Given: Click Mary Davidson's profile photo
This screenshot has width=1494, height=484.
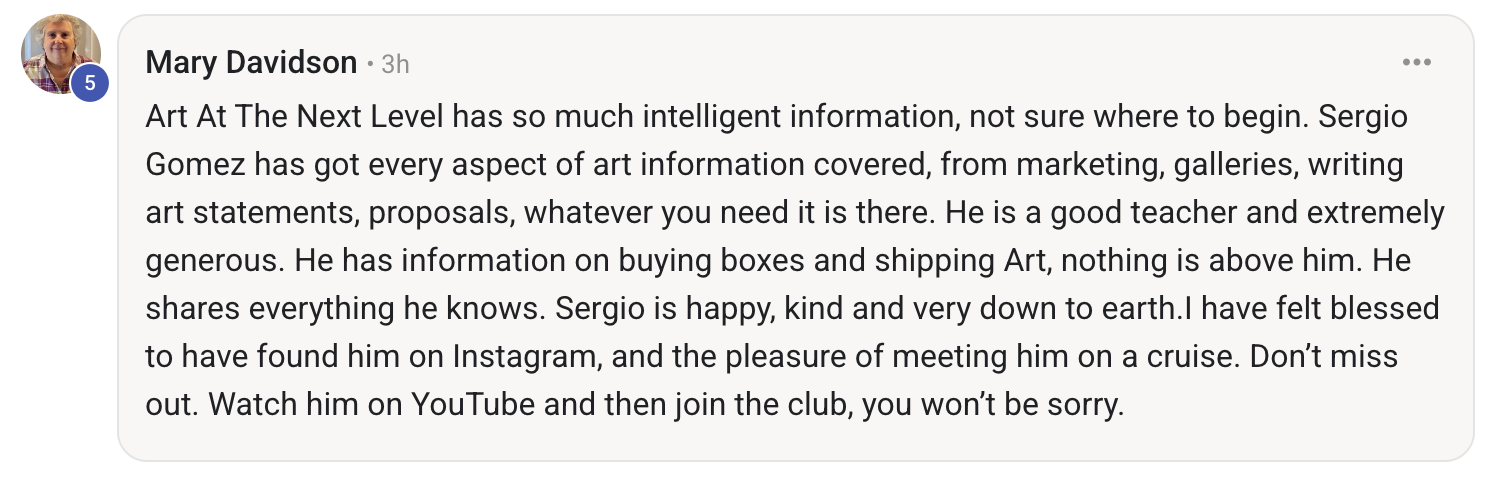Looking at the screenshot, I should (59, 52).
